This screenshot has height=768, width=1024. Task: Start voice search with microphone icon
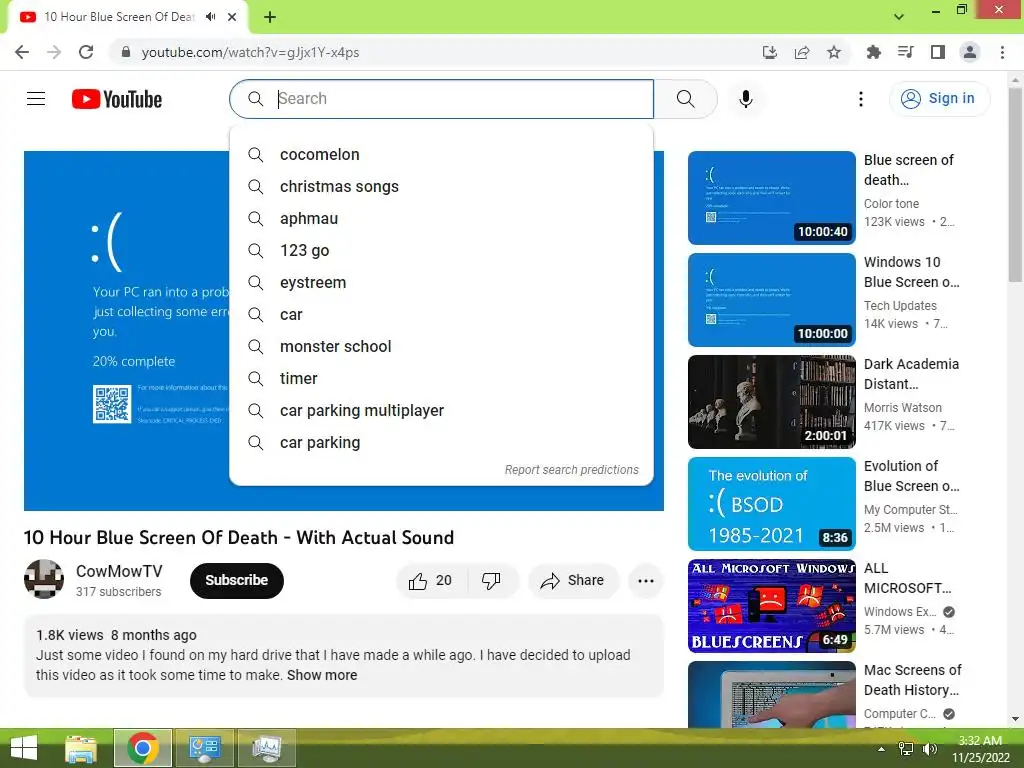[x=745, y=99]
